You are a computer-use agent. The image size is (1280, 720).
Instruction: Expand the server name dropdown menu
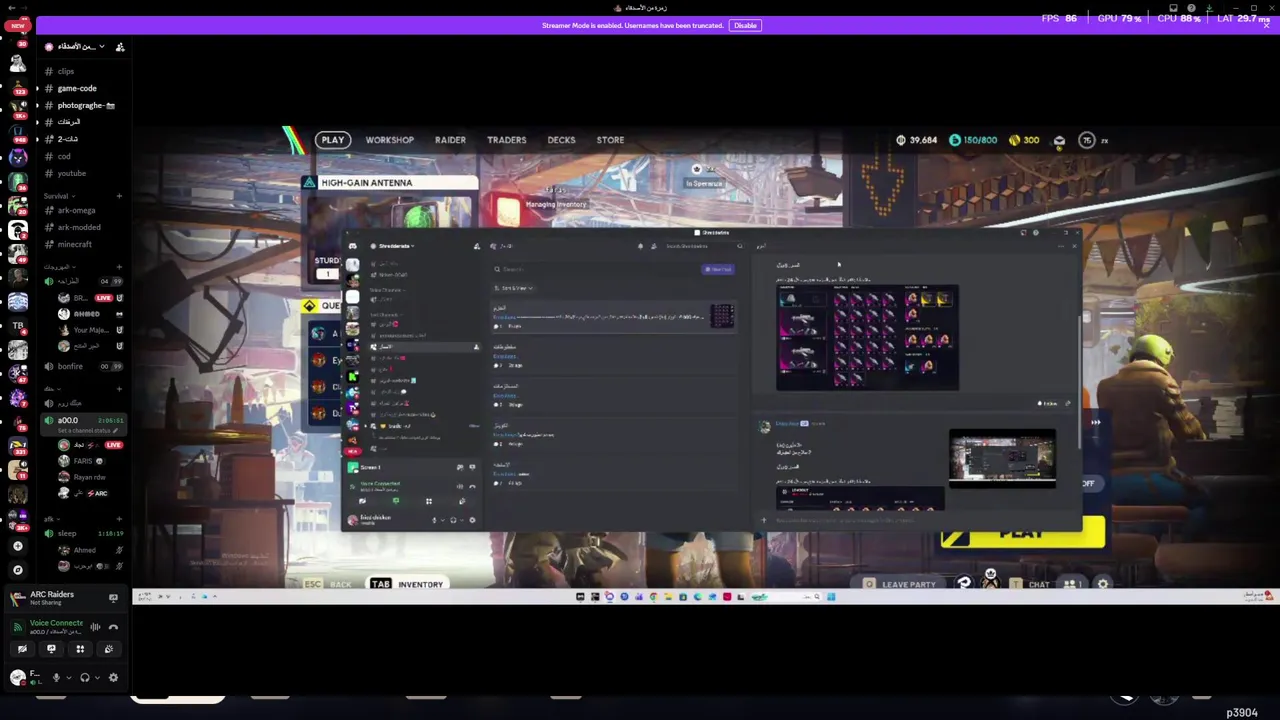coord(101,47)
